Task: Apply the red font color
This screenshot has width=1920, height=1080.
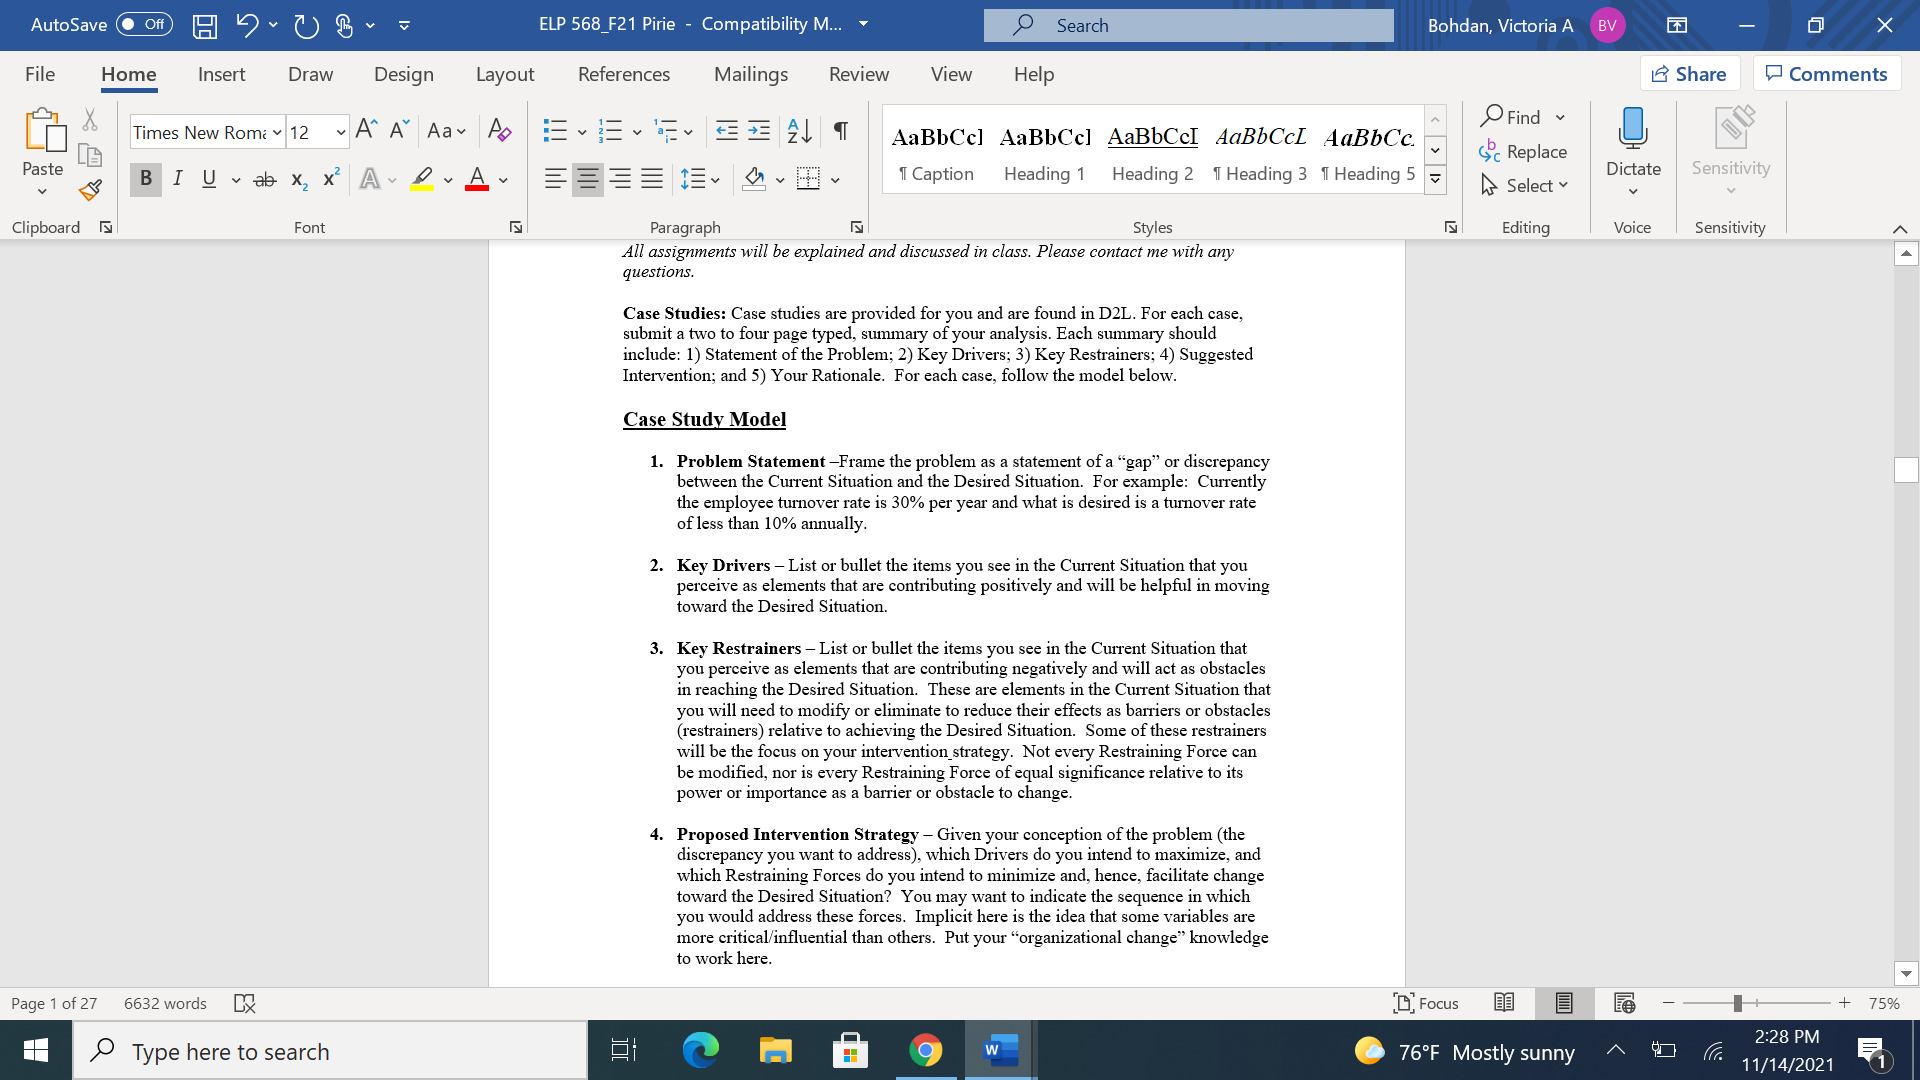Action: click(477, 179)
